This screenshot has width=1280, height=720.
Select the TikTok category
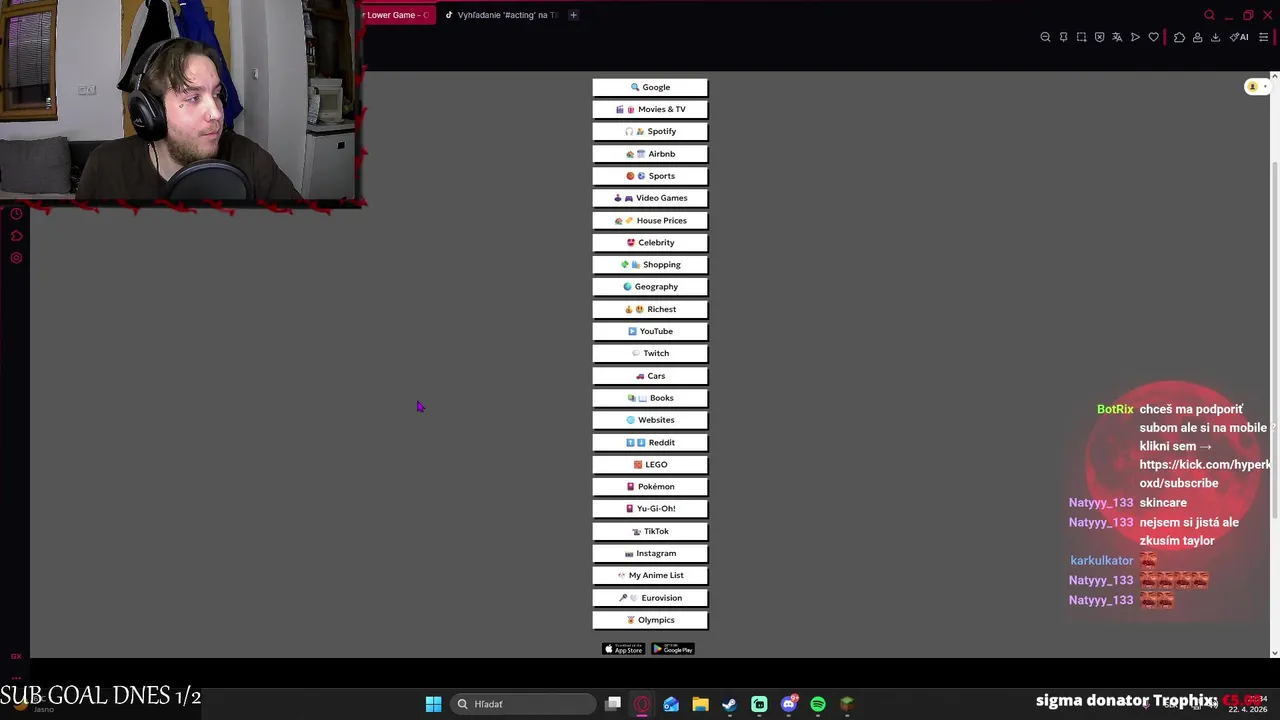coord(650,531)
